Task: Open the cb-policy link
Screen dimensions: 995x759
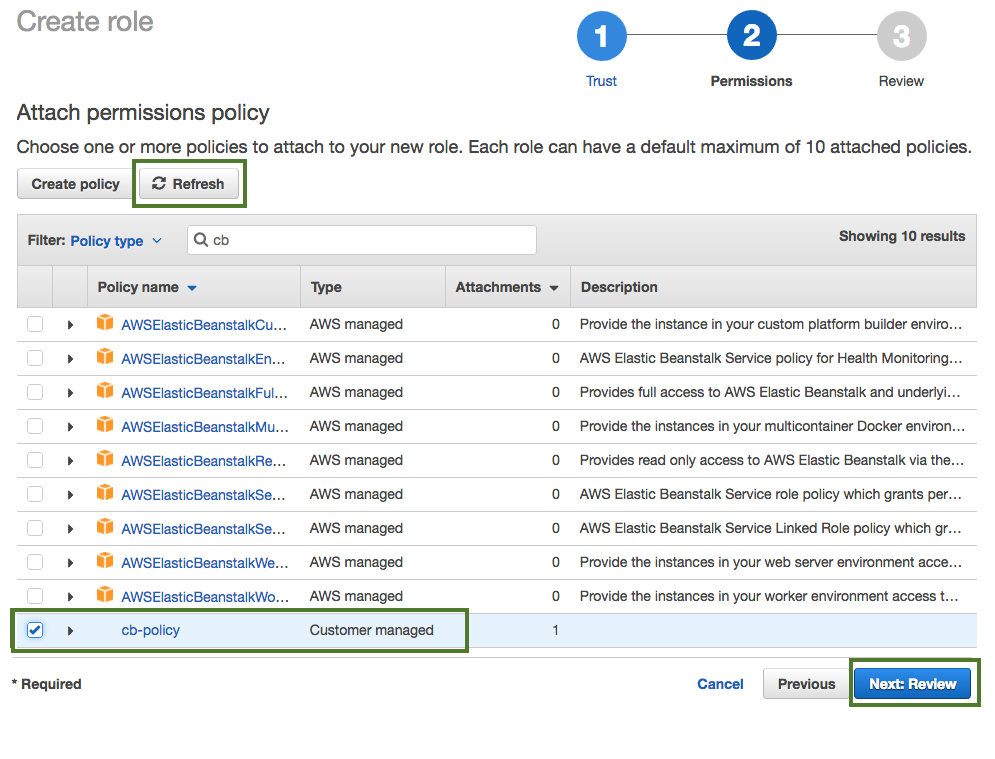Action: tap(150, 630)
